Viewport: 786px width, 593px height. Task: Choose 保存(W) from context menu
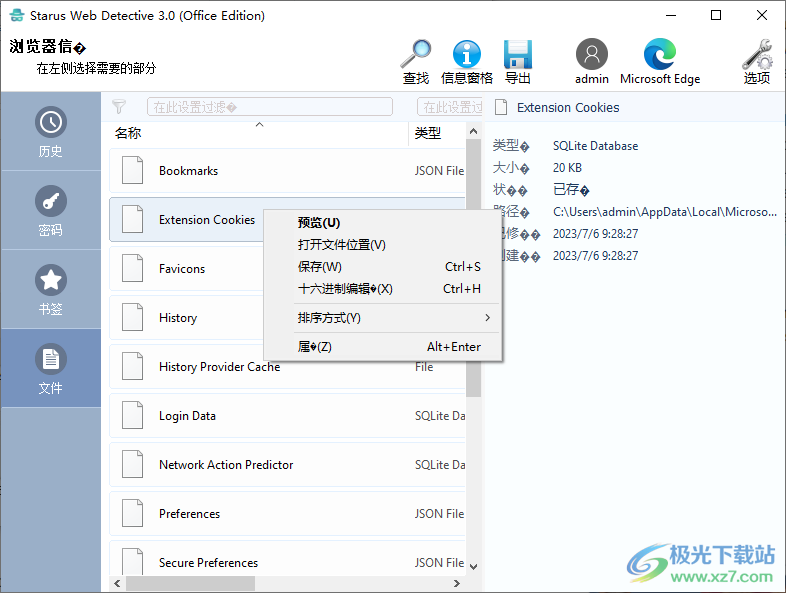[x=383, y=267]
